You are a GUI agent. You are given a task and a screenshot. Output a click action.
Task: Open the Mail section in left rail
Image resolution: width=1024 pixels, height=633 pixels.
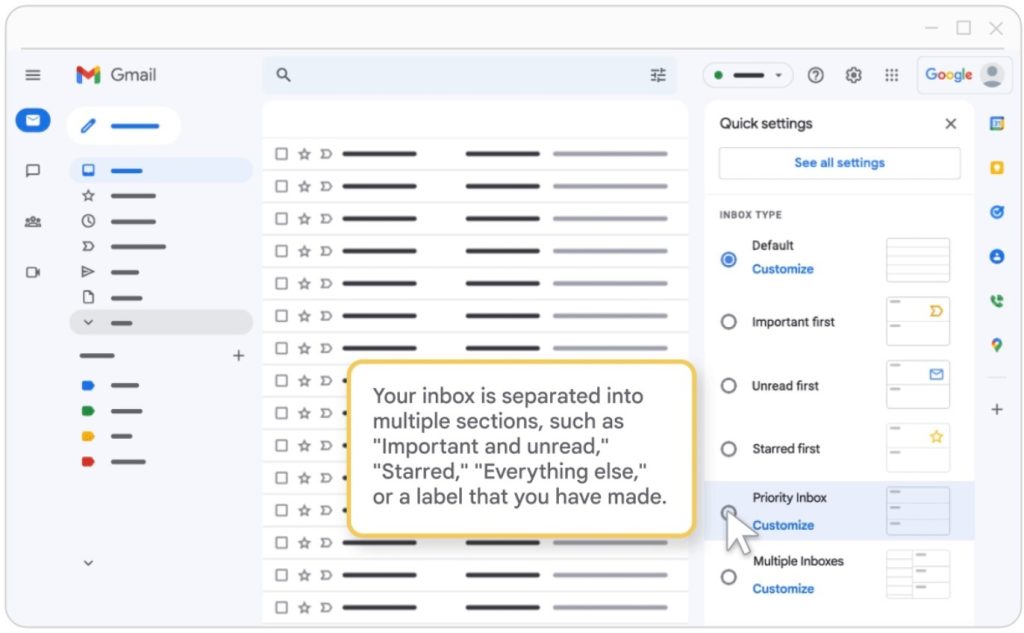(33, 120)
